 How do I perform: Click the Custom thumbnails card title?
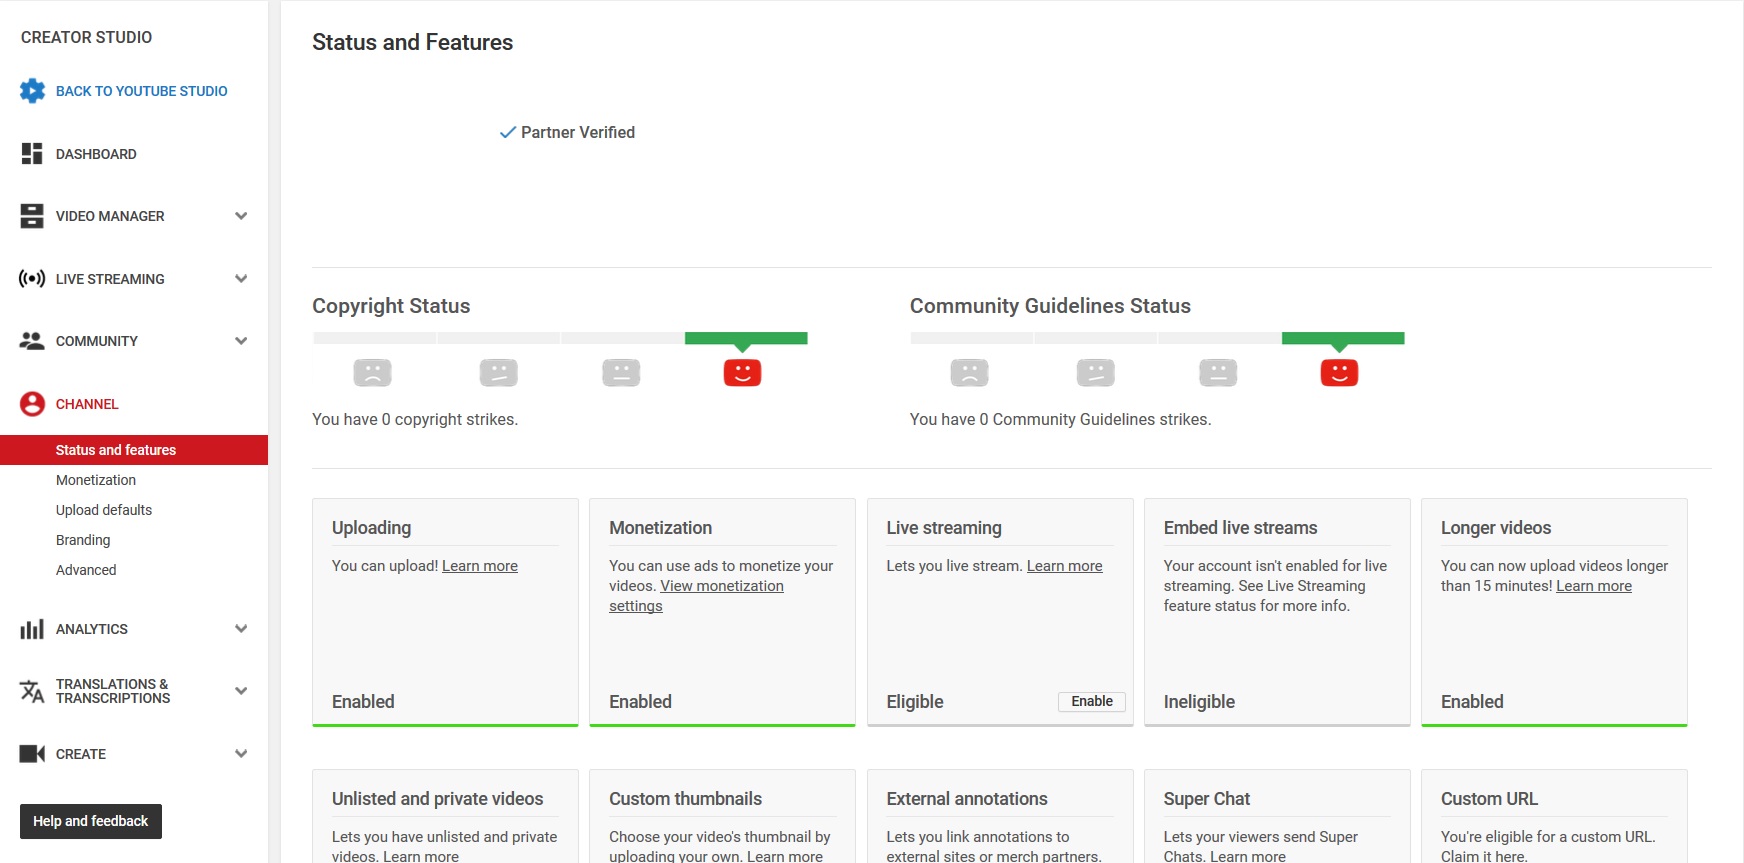(686, 799)
